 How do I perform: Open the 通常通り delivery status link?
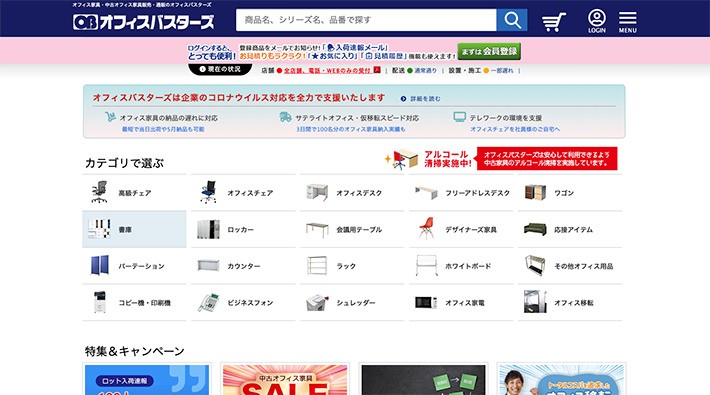pyautogui.click(x=425, y=71)
